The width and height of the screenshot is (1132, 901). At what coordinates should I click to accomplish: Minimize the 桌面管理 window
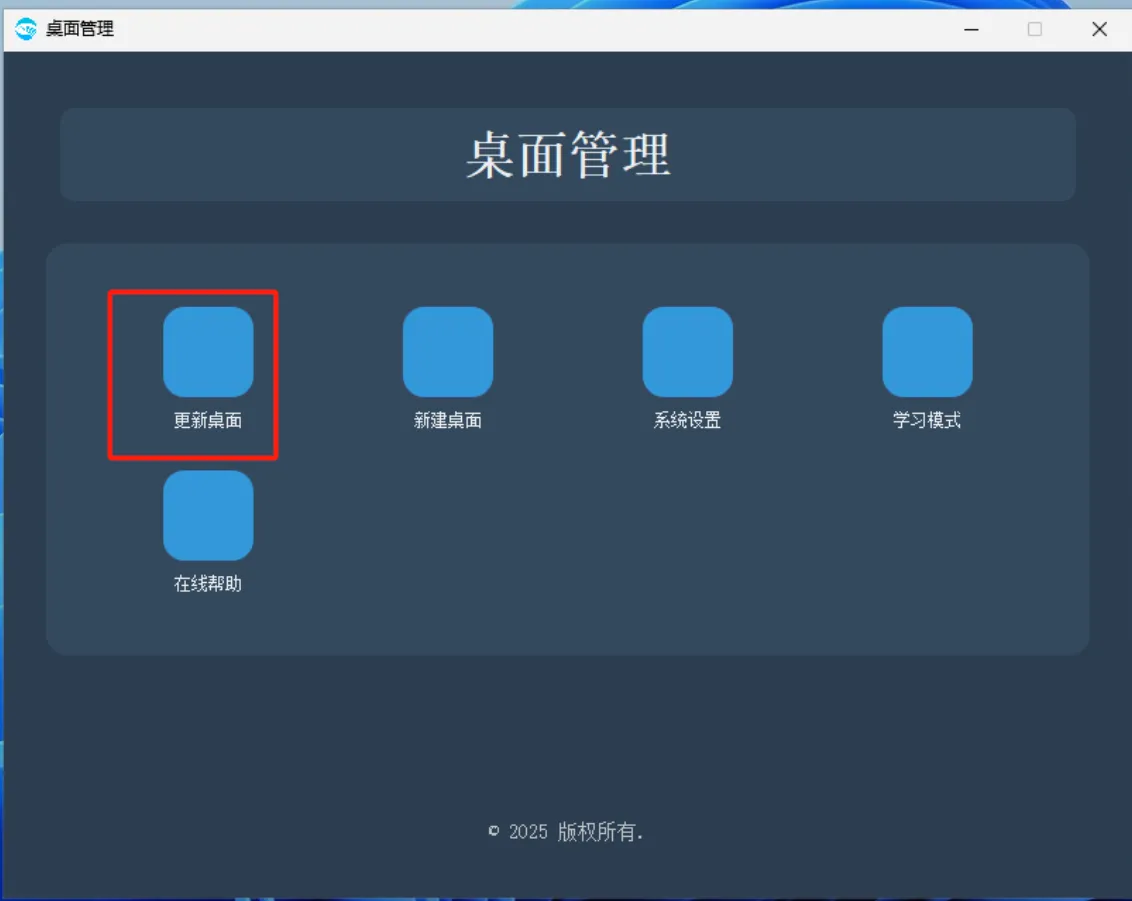970,29
